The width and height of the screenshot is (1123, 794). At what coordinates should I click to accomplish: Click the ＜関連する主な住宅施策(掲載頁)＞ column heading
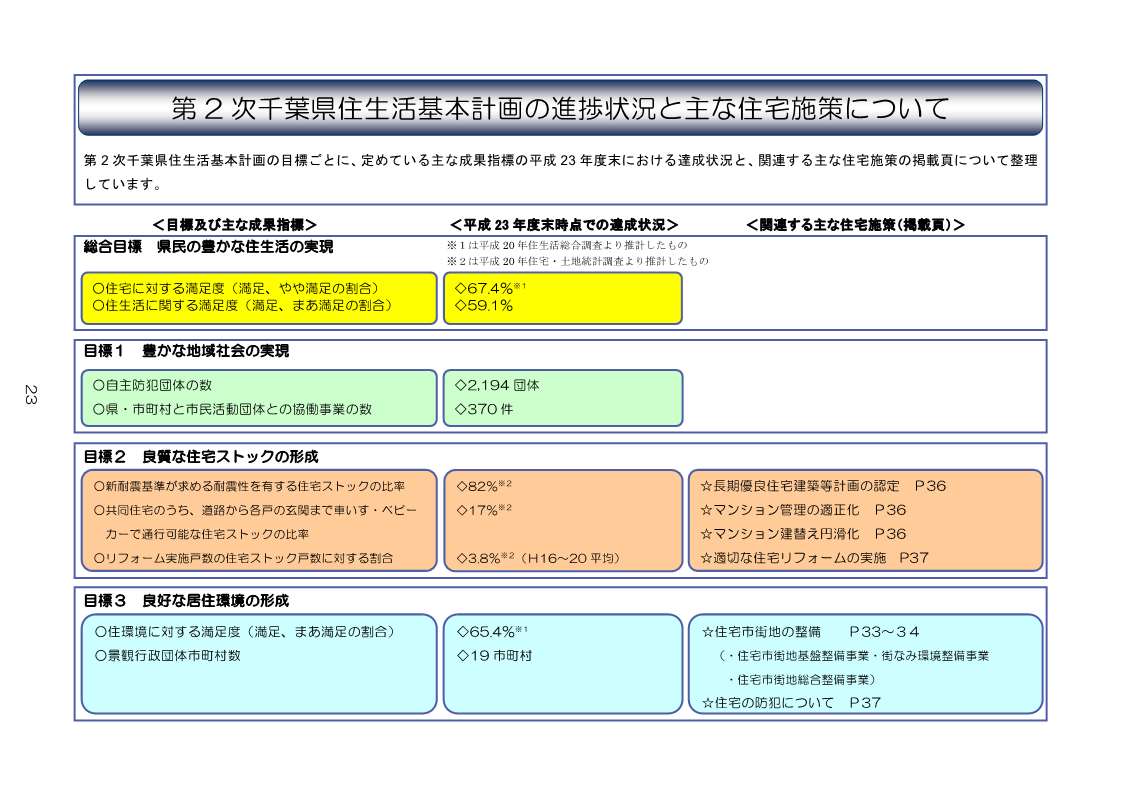pos(855,224)
